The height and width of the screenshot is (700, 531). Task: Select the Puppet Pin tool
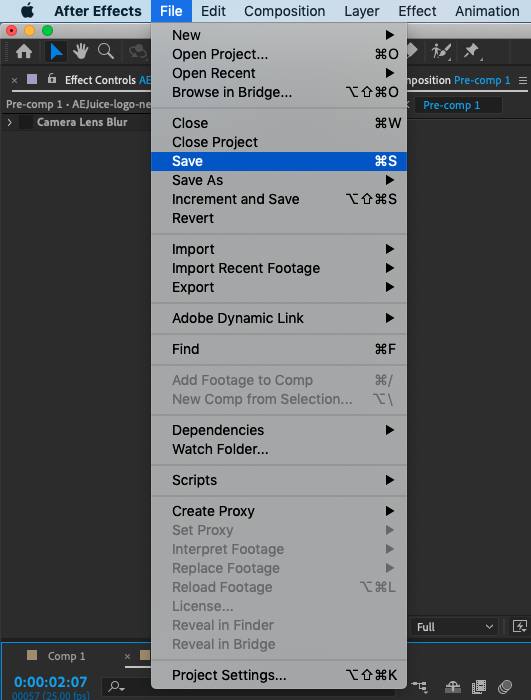(472, 52)
